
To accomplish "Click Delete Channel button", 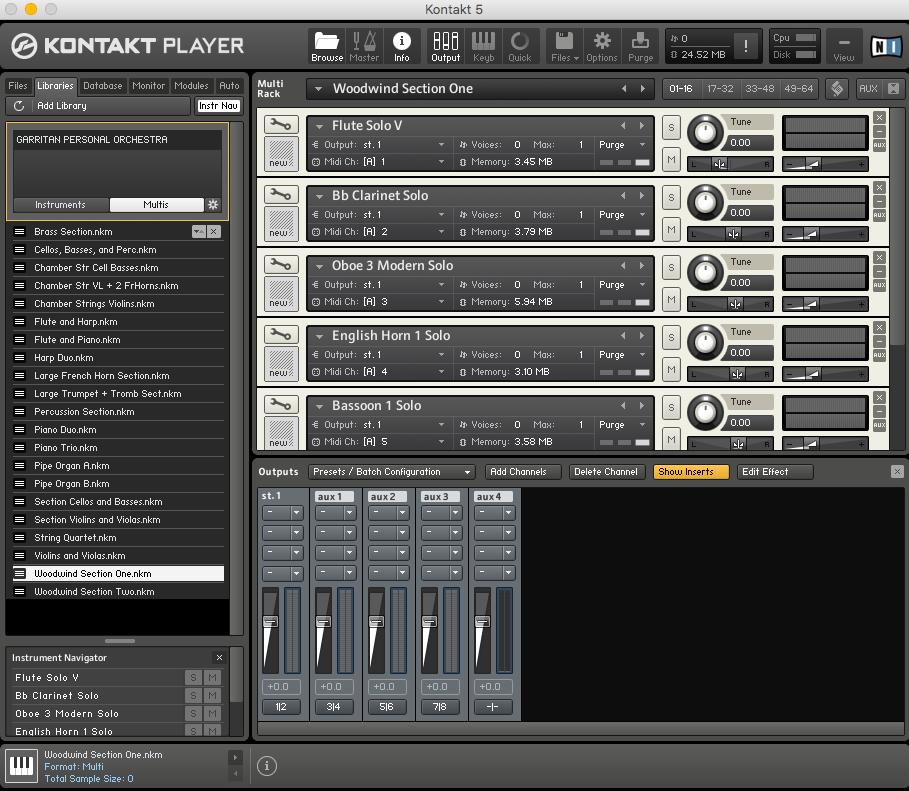I will click(x=606, y=472).
